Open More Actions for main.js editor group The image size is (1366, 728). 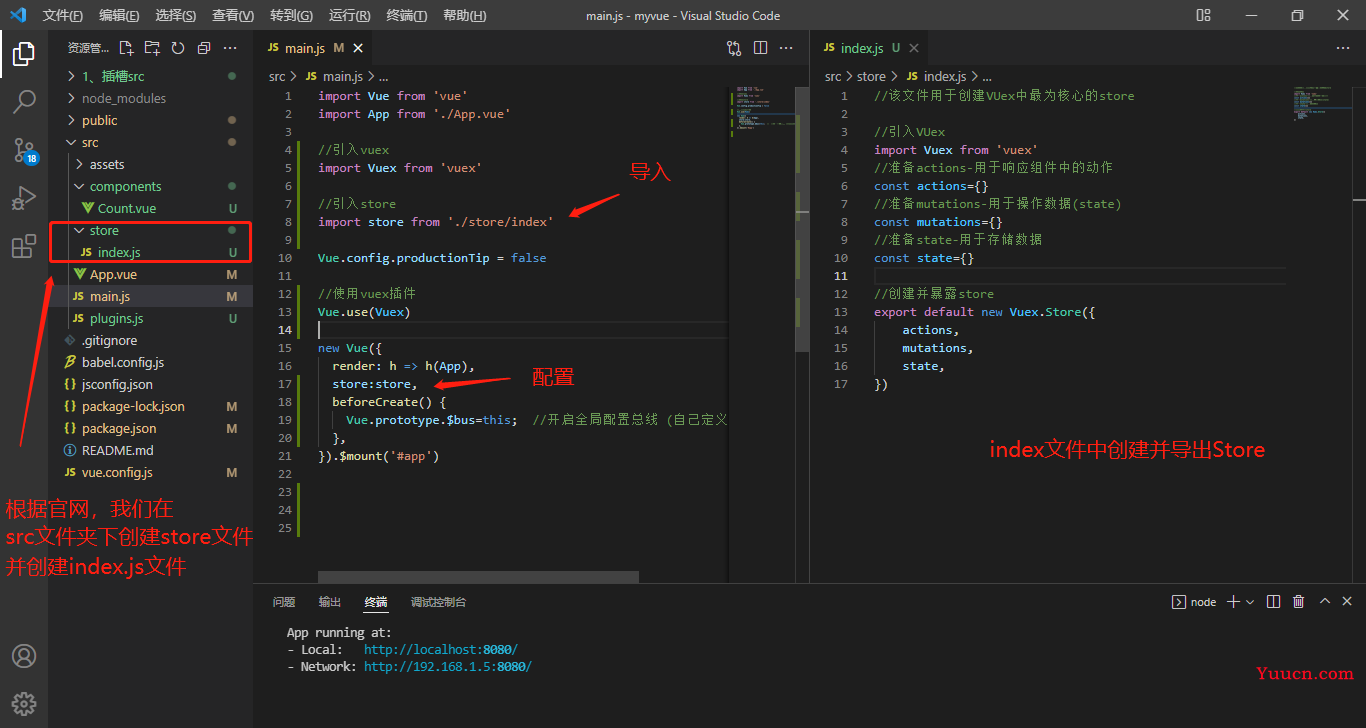[786, 48]
